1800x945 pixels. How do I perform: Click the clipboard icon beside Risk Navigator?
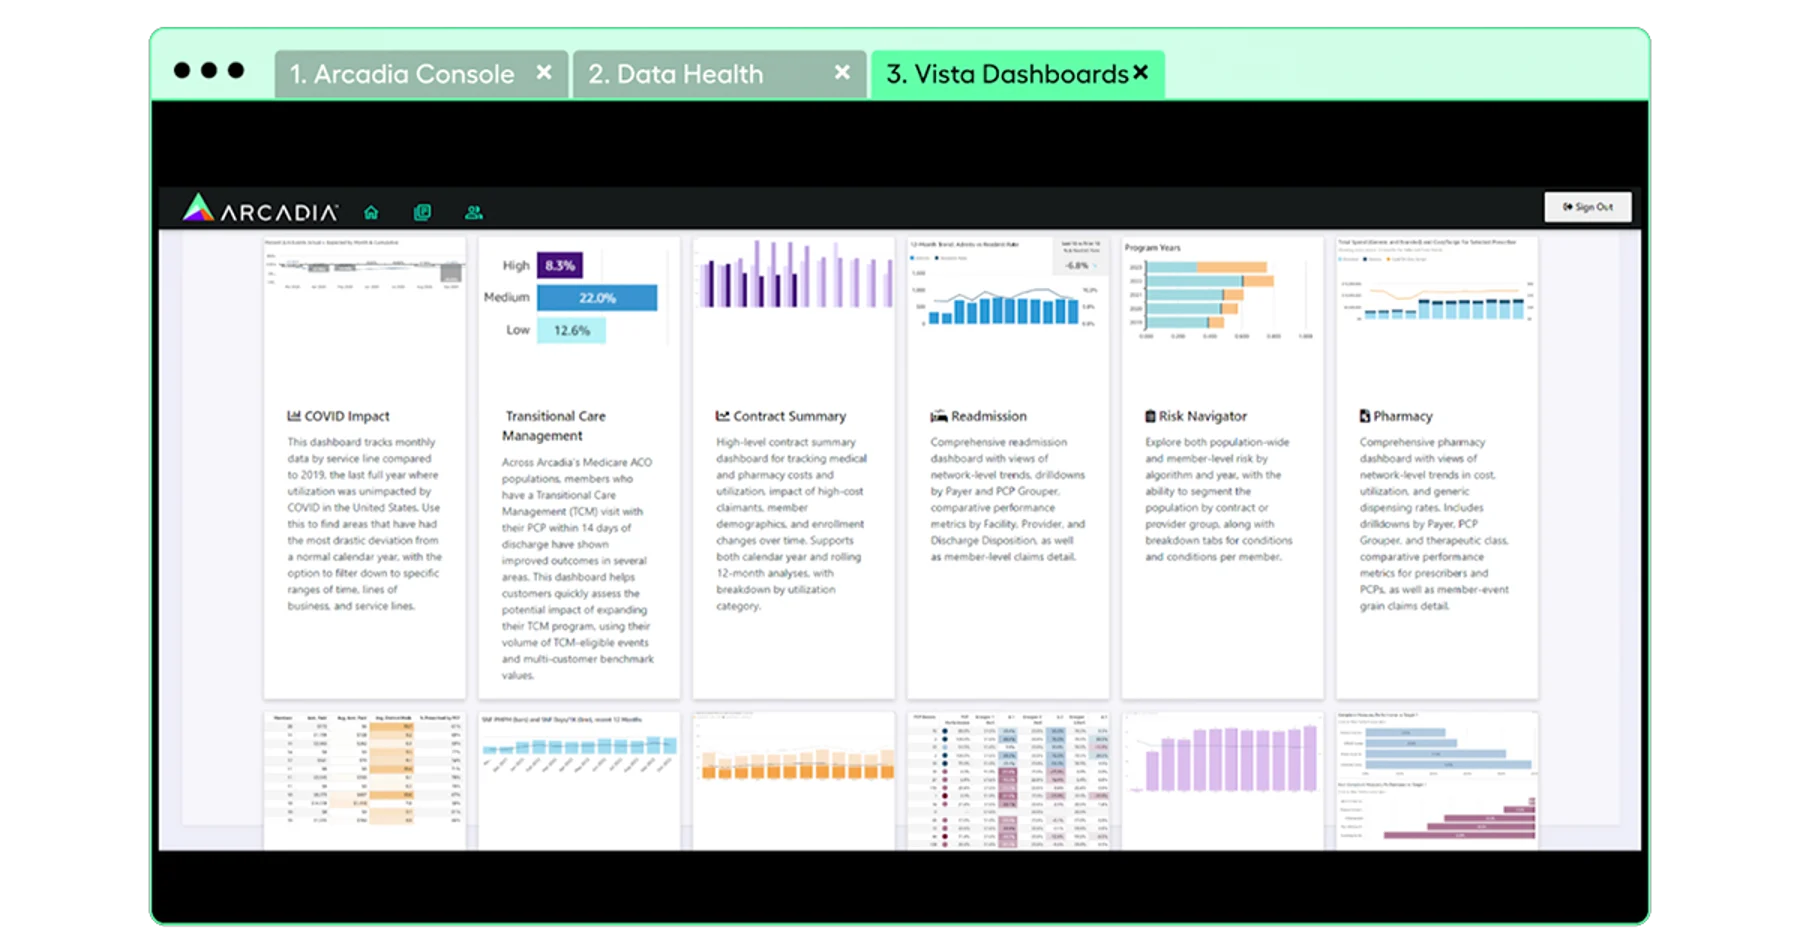pos(1150,416)
